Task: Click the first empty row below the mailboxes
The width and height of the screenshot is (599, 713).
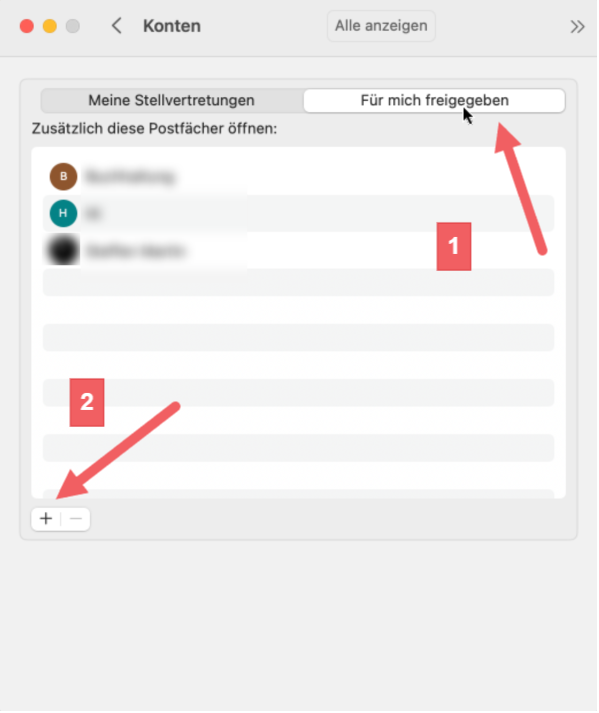Action: click(298, 282)
